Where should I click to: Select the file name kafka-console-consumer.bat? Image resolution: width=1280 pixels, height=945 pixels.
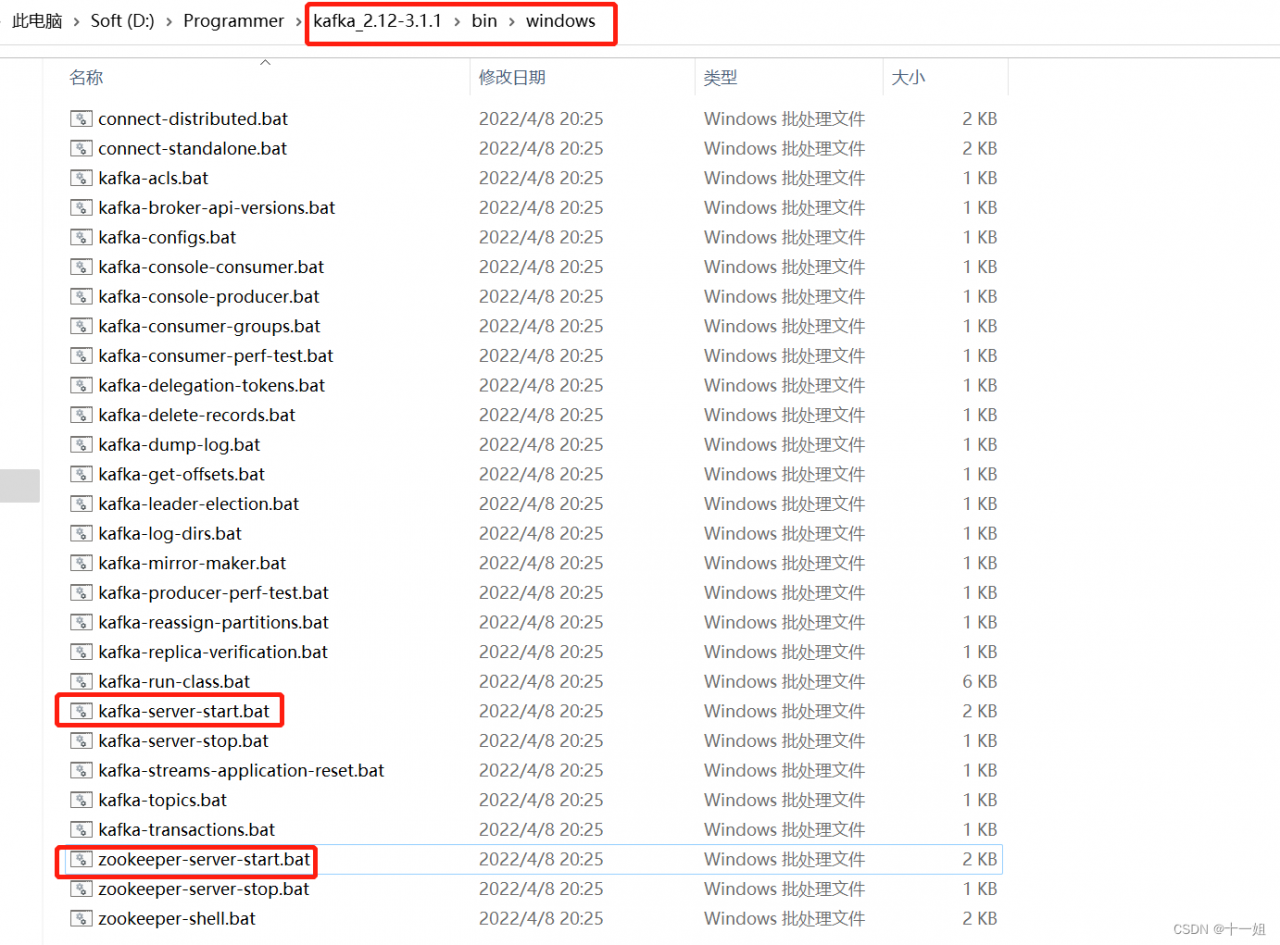click(211, 267)
